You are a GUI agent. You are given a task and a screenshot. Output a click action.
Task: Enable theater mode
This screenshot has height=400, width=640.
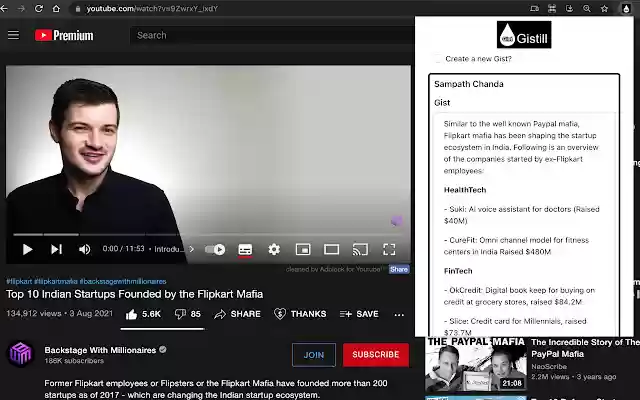click(331, 249)
